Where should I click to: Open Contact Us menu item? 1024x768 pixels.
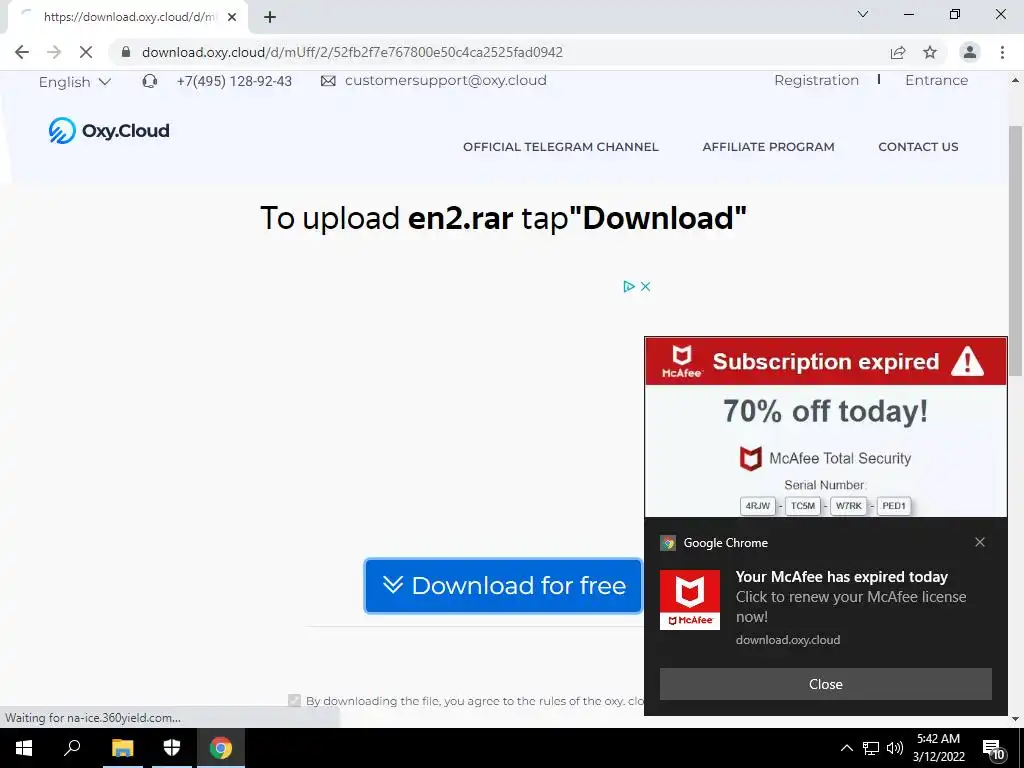point(918,147)
